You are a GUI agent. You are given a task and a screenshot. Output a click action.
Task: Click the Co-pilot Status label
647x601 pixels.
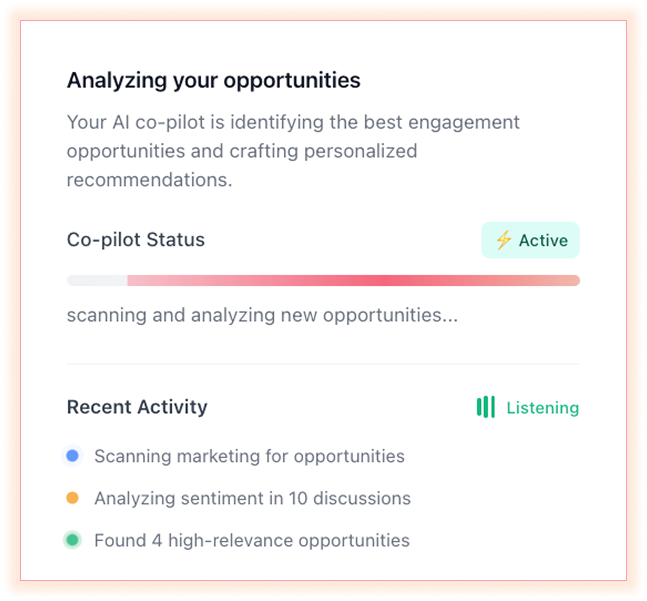[135, 240]
